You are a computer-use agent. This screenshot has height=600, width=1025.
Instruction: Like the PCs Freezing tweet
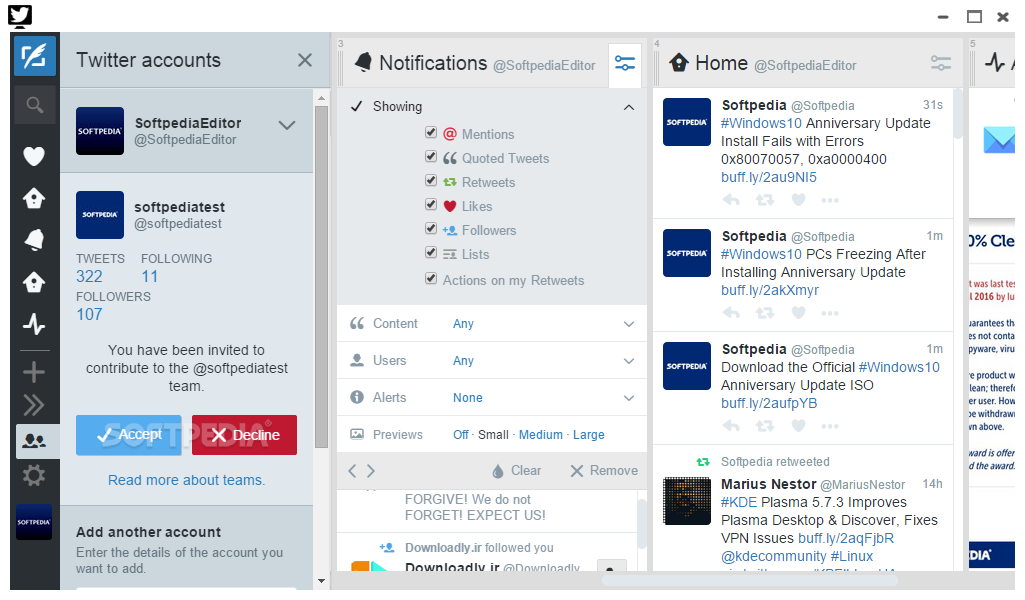point(798,313)
